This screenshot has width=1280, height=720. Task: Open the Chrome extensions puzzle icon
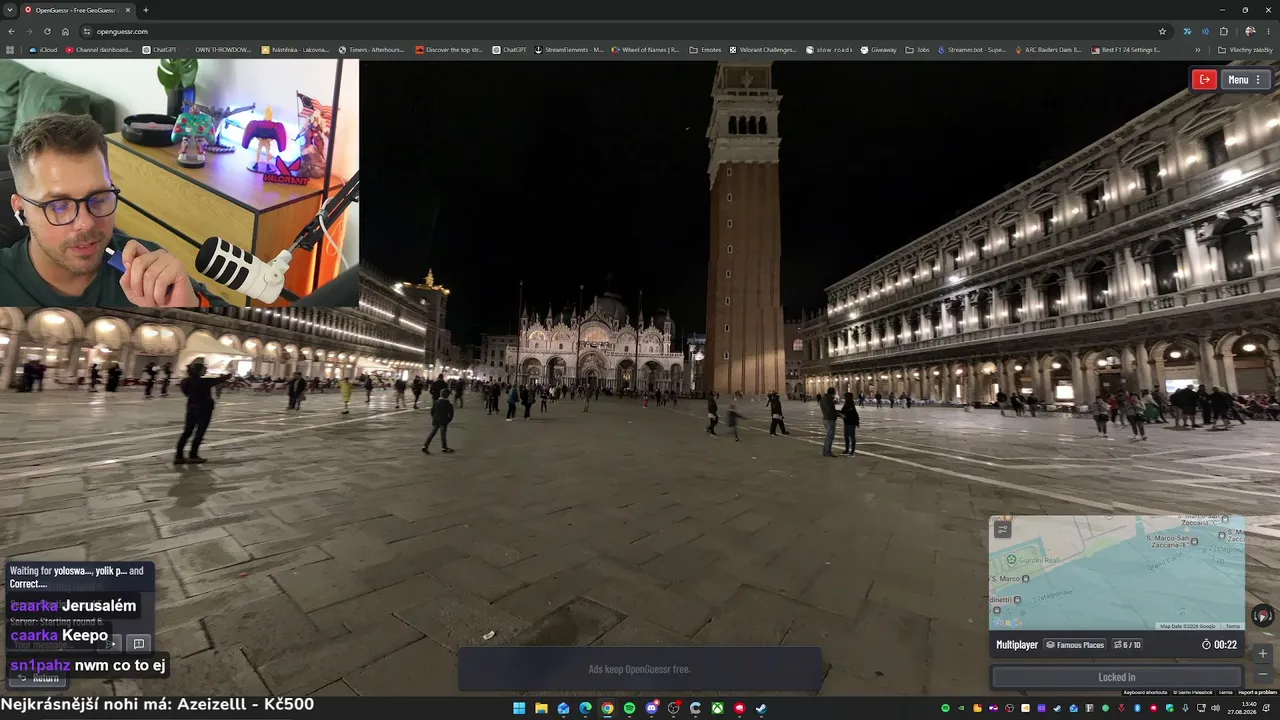[x=1224, y=31]
